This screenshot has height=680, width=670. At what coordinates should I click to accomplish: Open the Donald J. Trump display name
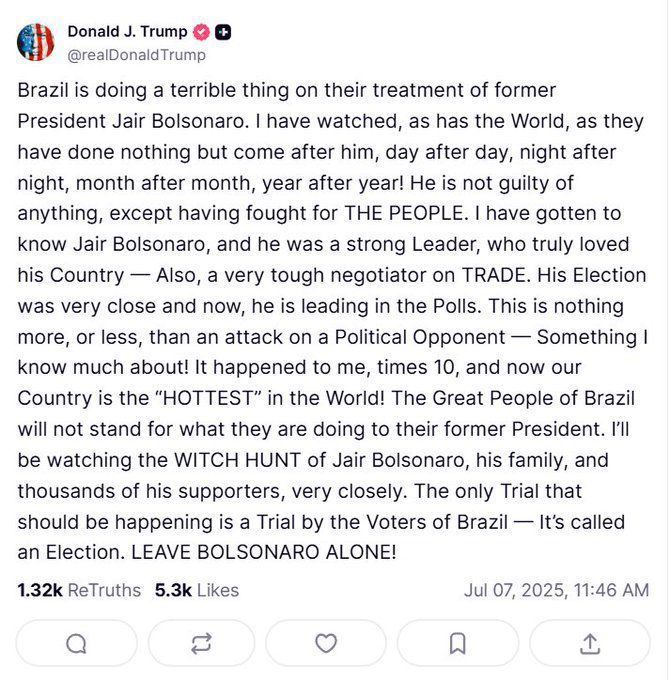[127, 31]
